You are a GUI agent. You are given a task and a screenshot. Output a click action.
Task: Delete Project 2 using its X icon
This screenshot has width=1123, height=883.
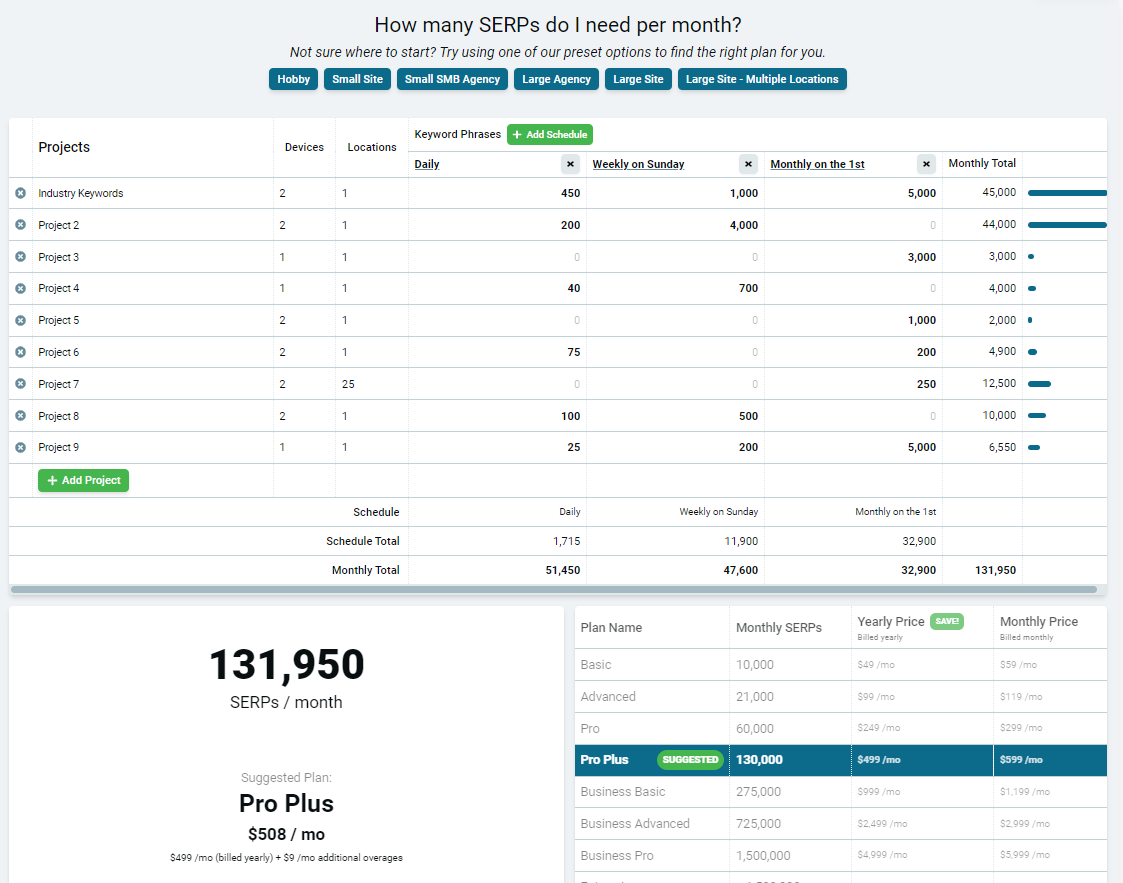point(21,225)
